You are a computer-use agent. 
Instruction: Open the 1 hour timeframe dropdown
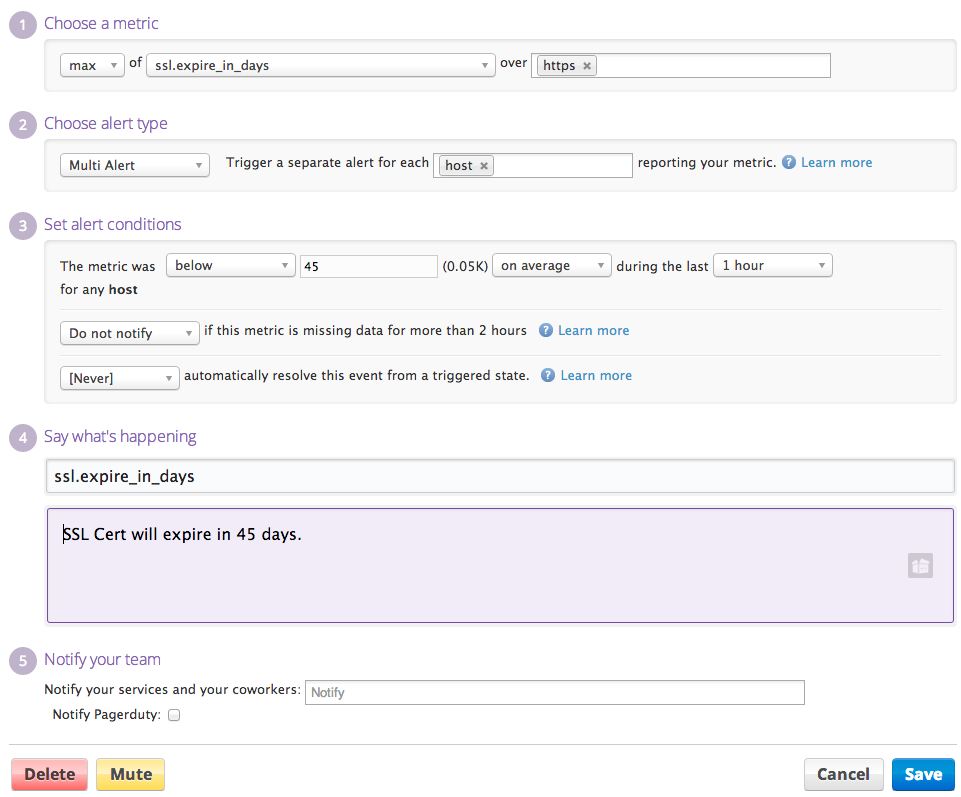pyautogui.click(x=773, y=265)
